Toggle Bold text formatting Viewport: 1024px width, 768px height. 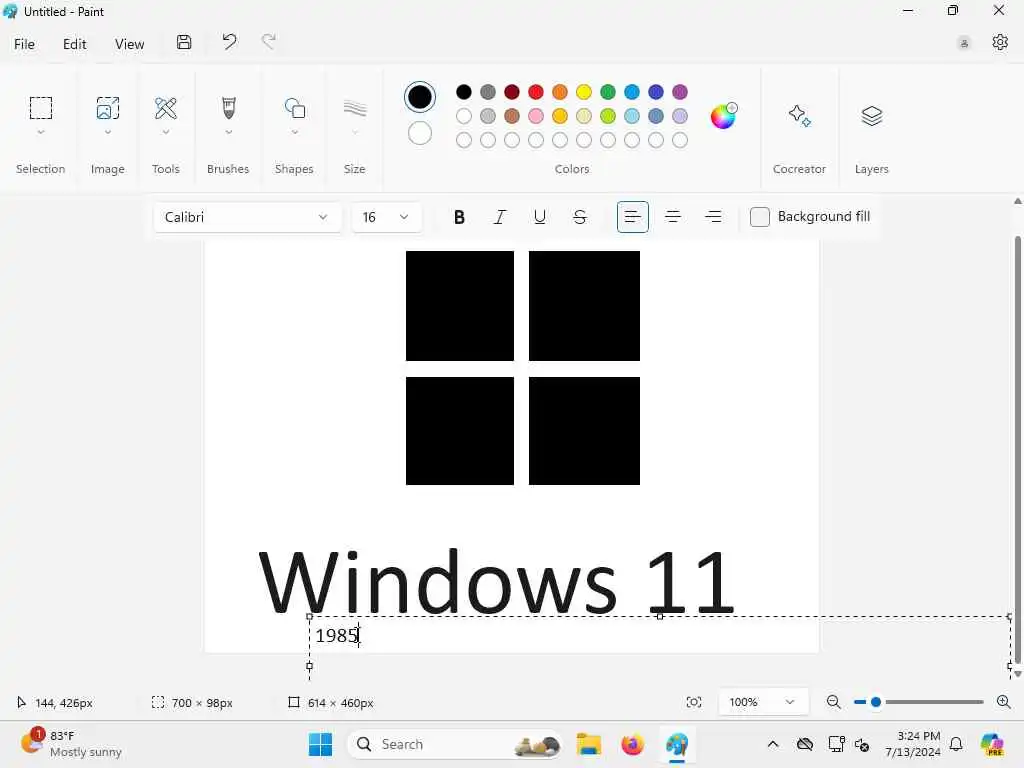click(x=459, y=217)
